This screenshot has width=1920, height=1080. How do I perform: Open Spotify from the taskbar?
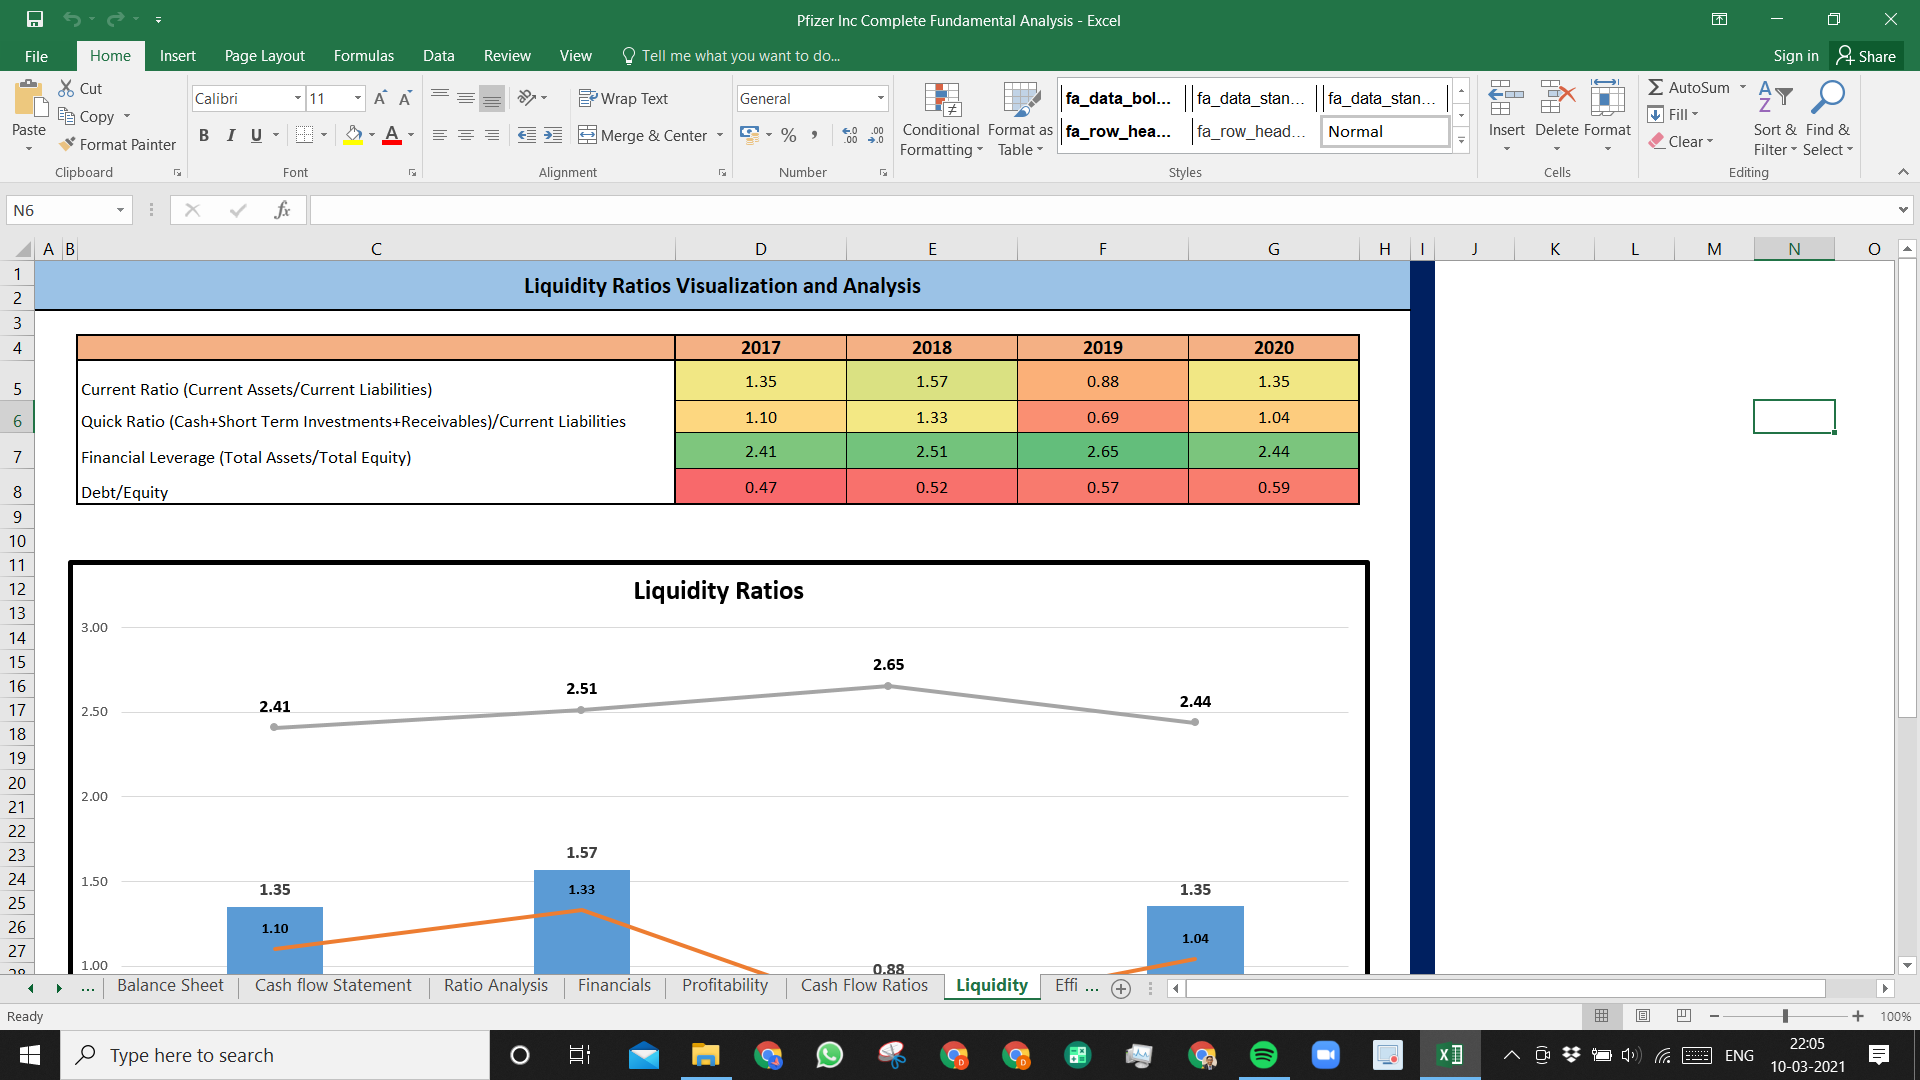click(1264, 1055)
